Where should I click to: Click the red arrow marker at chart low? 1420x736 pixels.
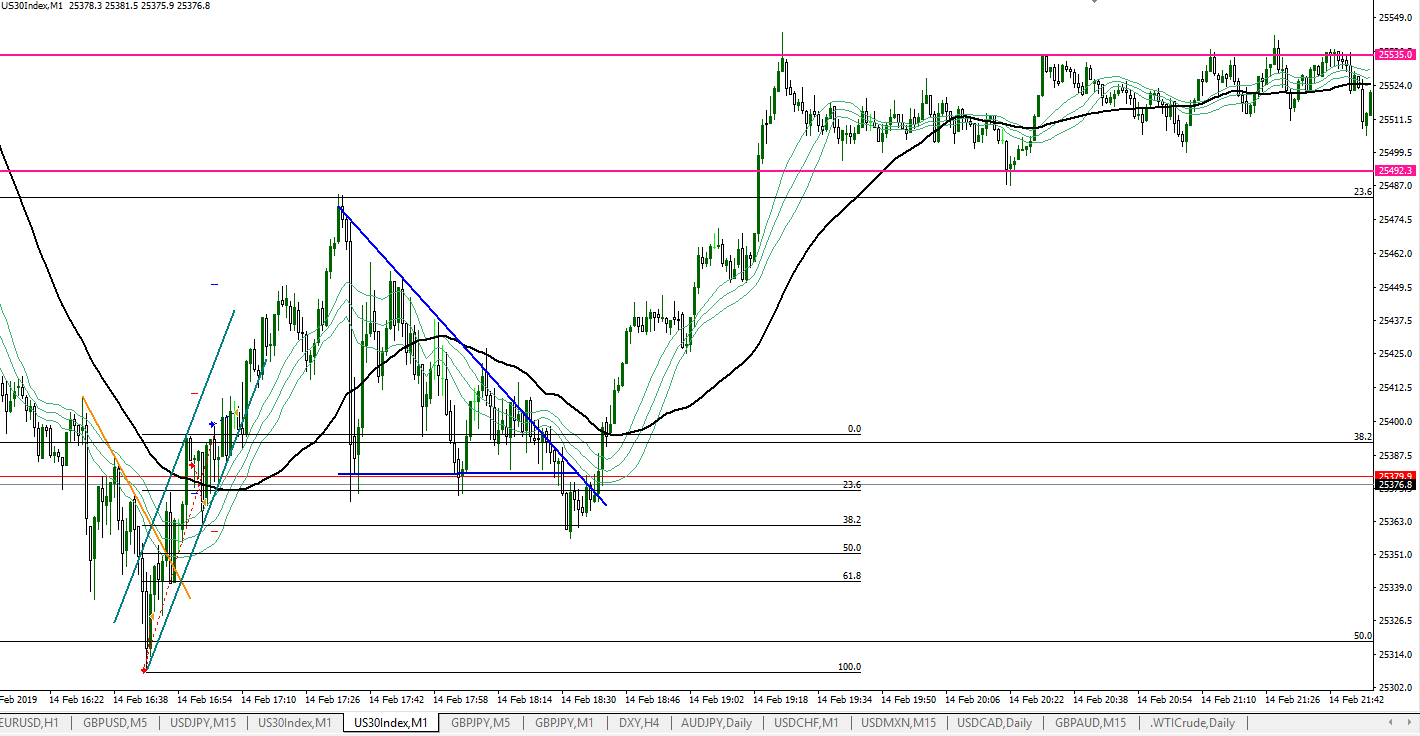pyautogui.click(x=145, y=669)
